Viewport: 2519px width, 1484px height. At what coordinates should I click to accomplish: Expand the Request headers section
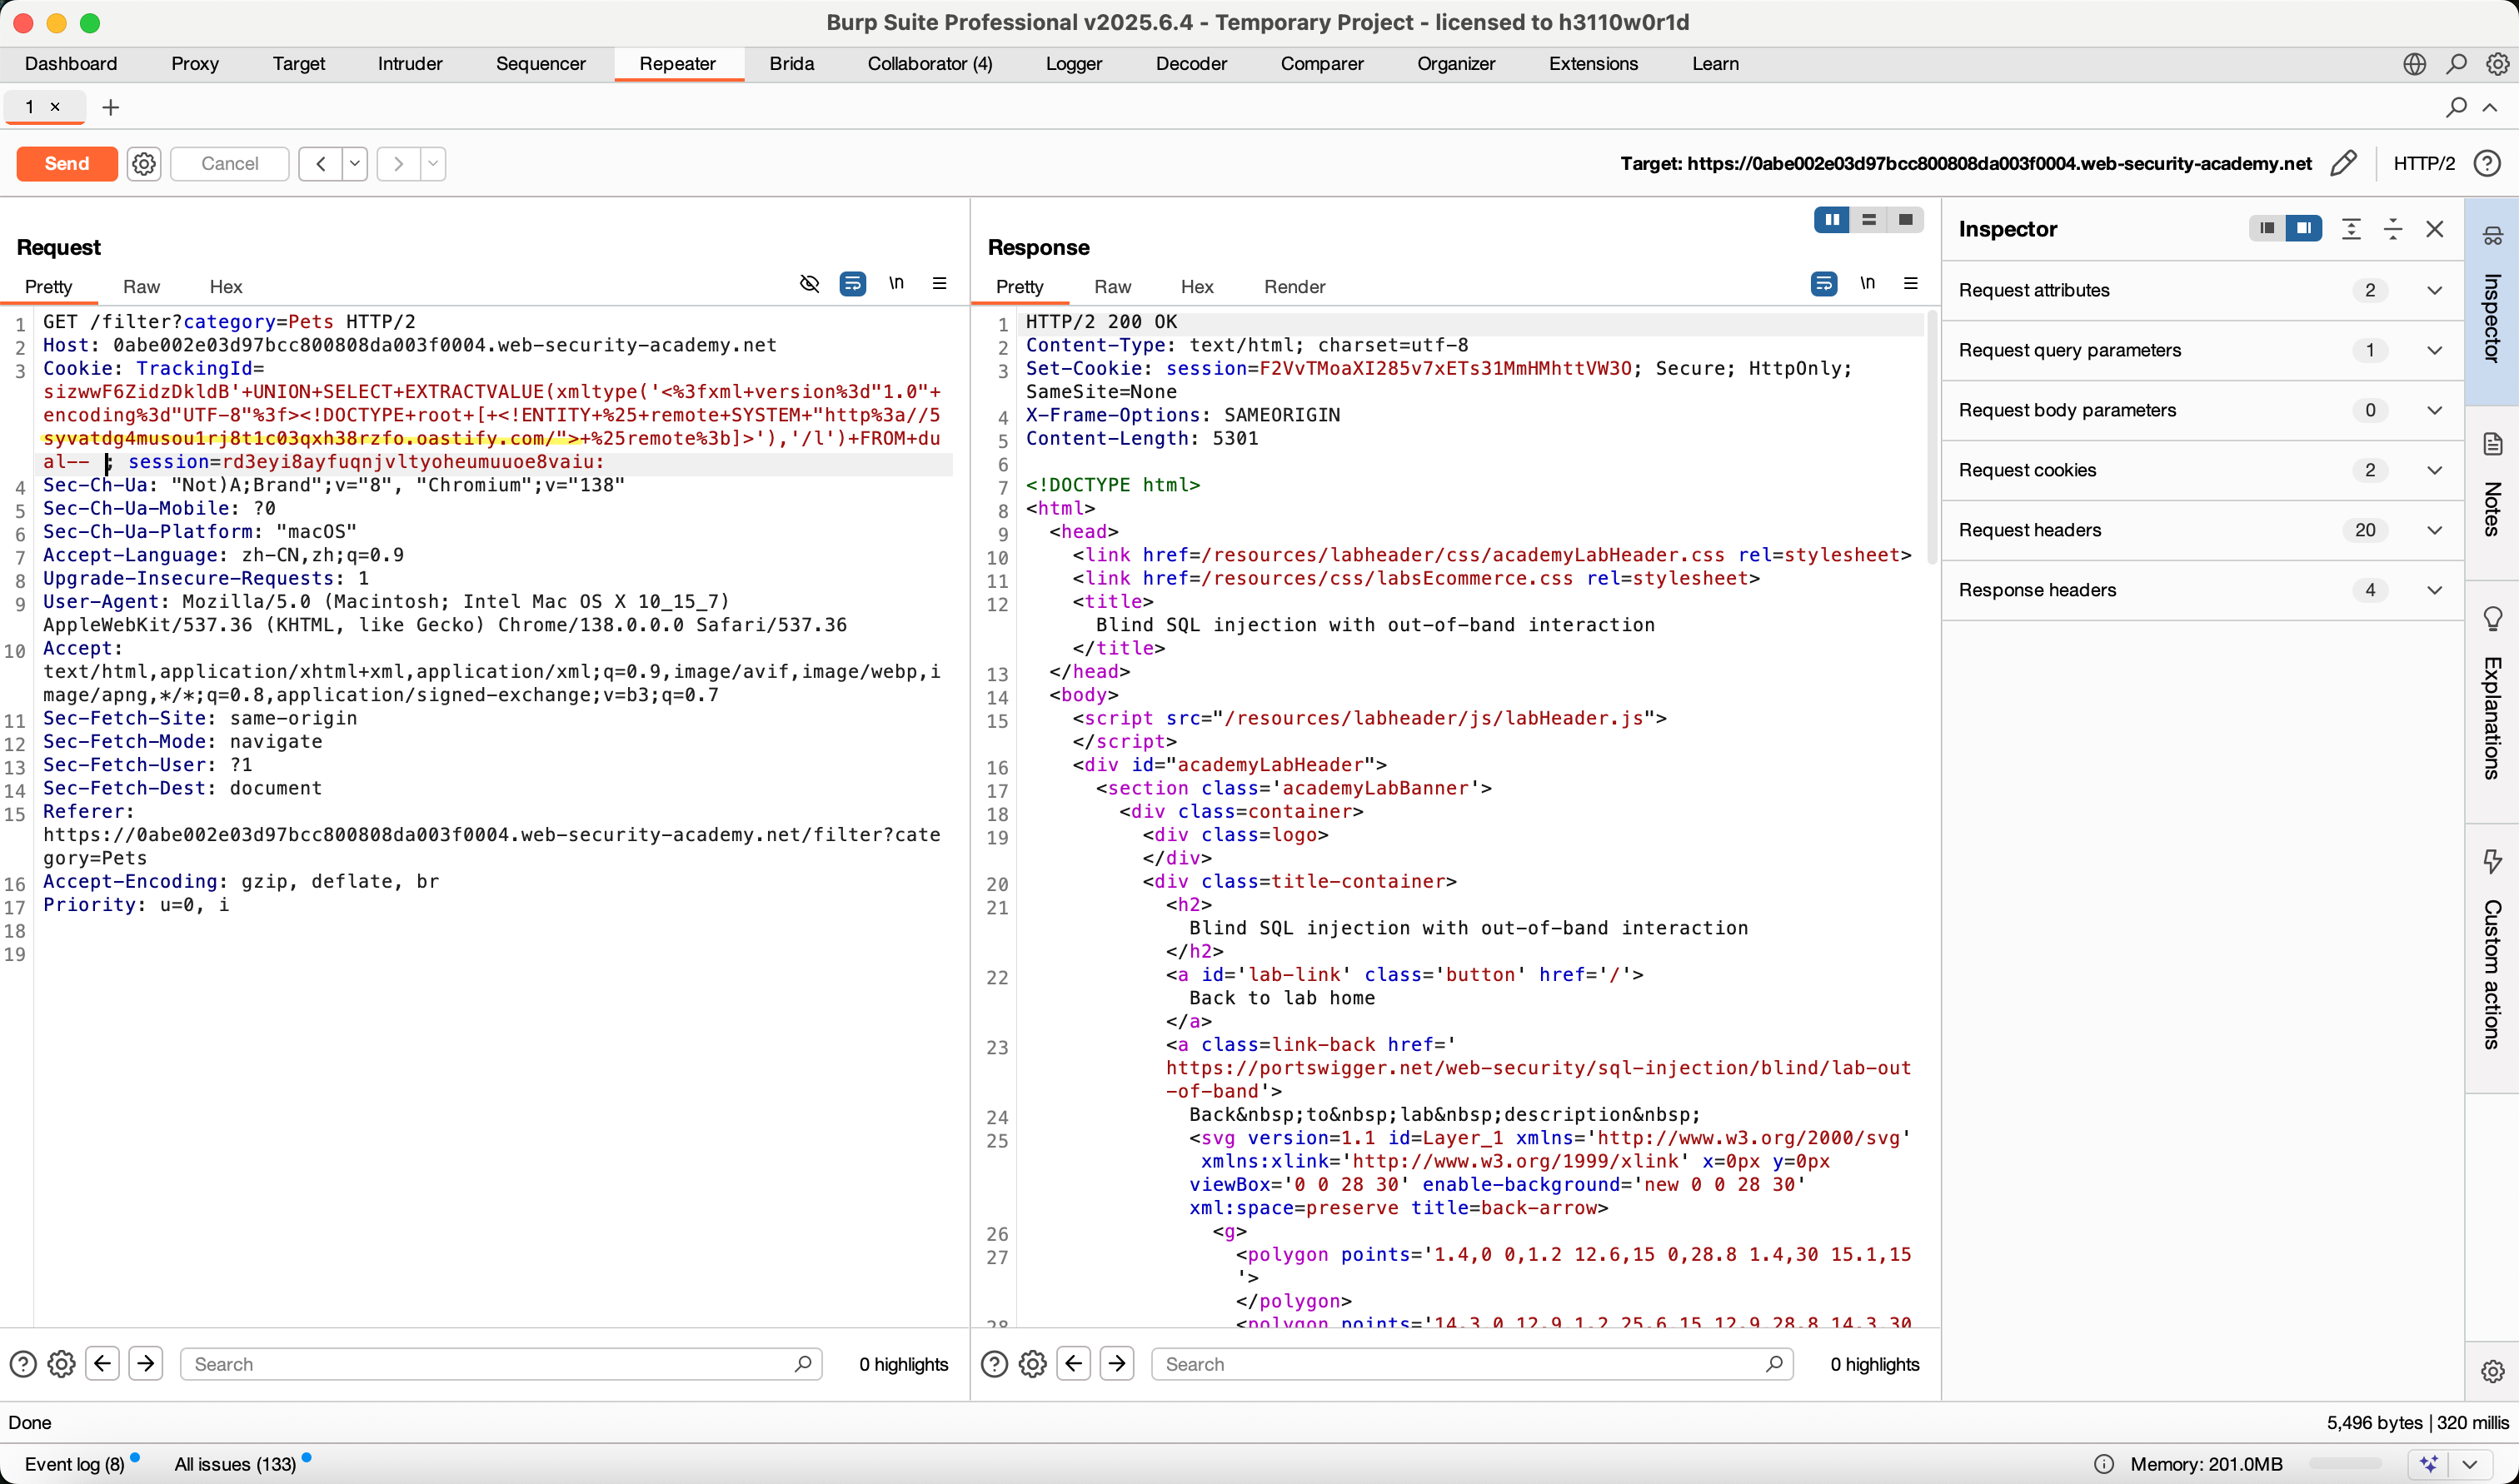[2202, 530]
